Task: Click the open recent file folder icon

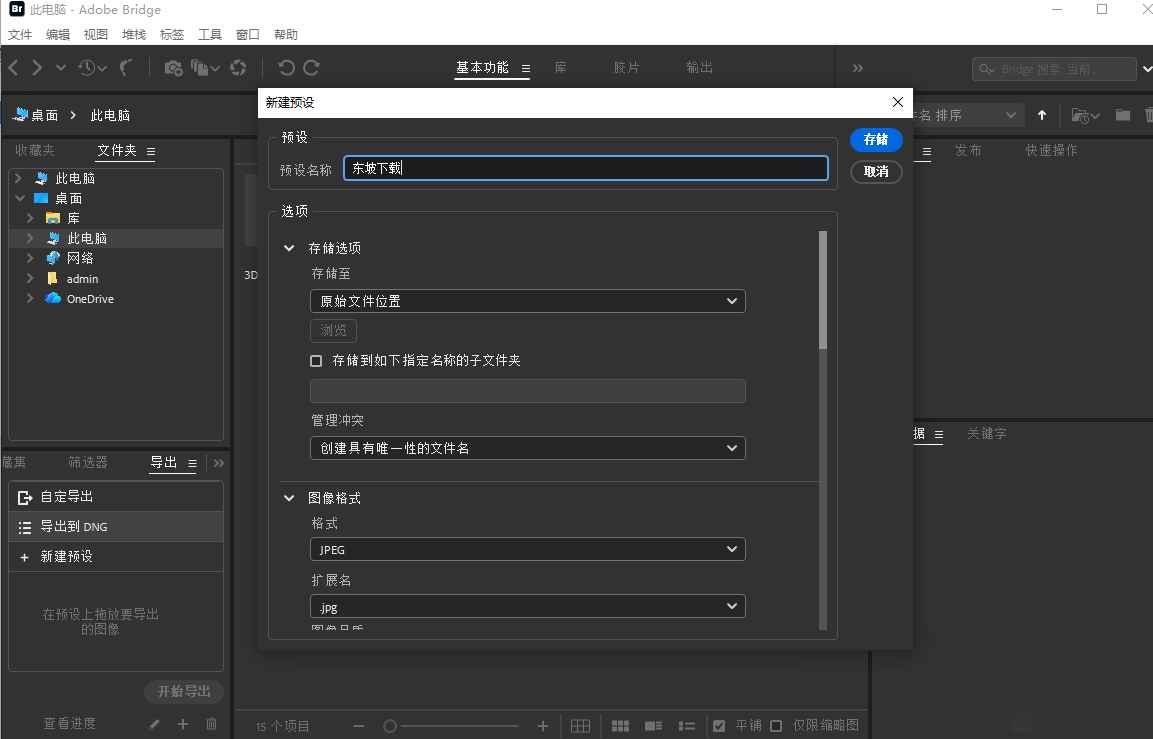Action: (x=1085, y=115)
